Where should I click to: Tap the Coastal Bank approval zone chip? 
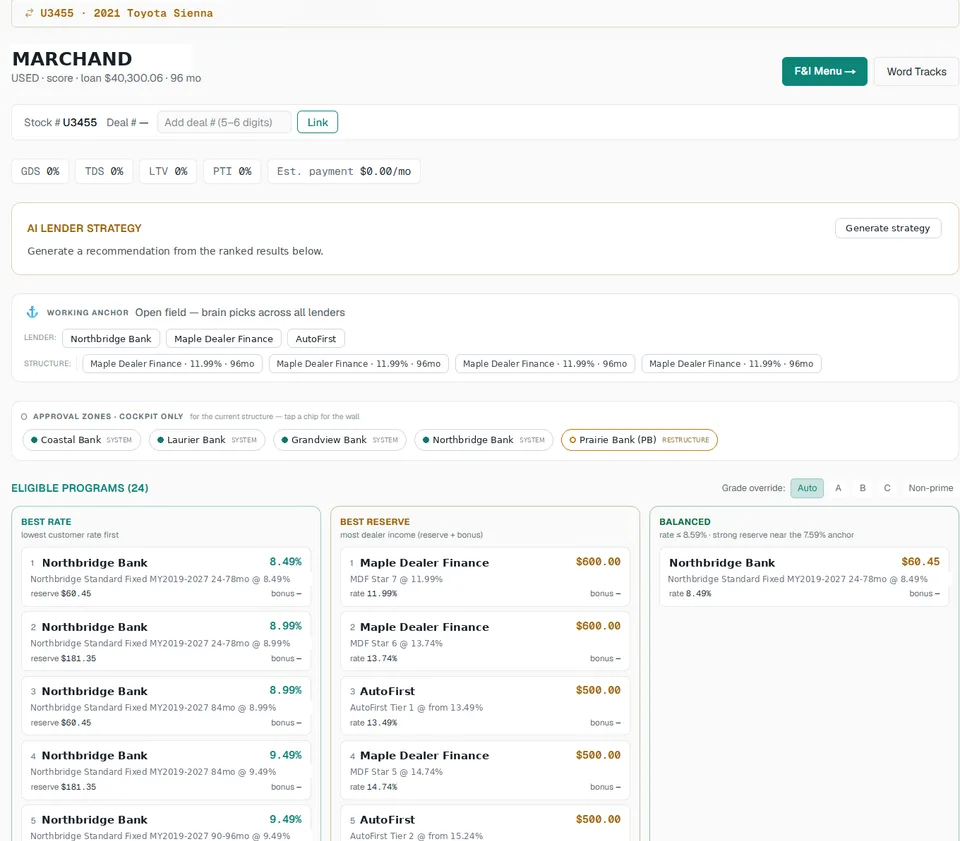81,440
